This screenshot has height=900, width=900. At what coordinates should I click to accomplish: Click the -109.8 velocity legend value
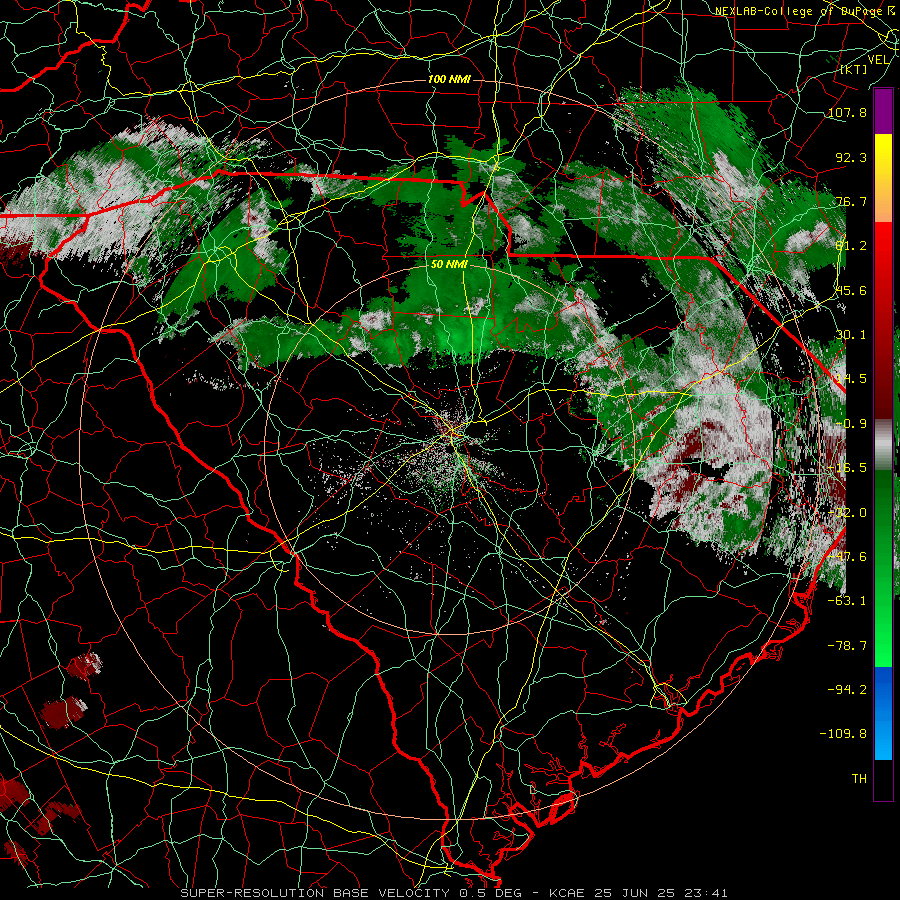(x=843, y=734)
